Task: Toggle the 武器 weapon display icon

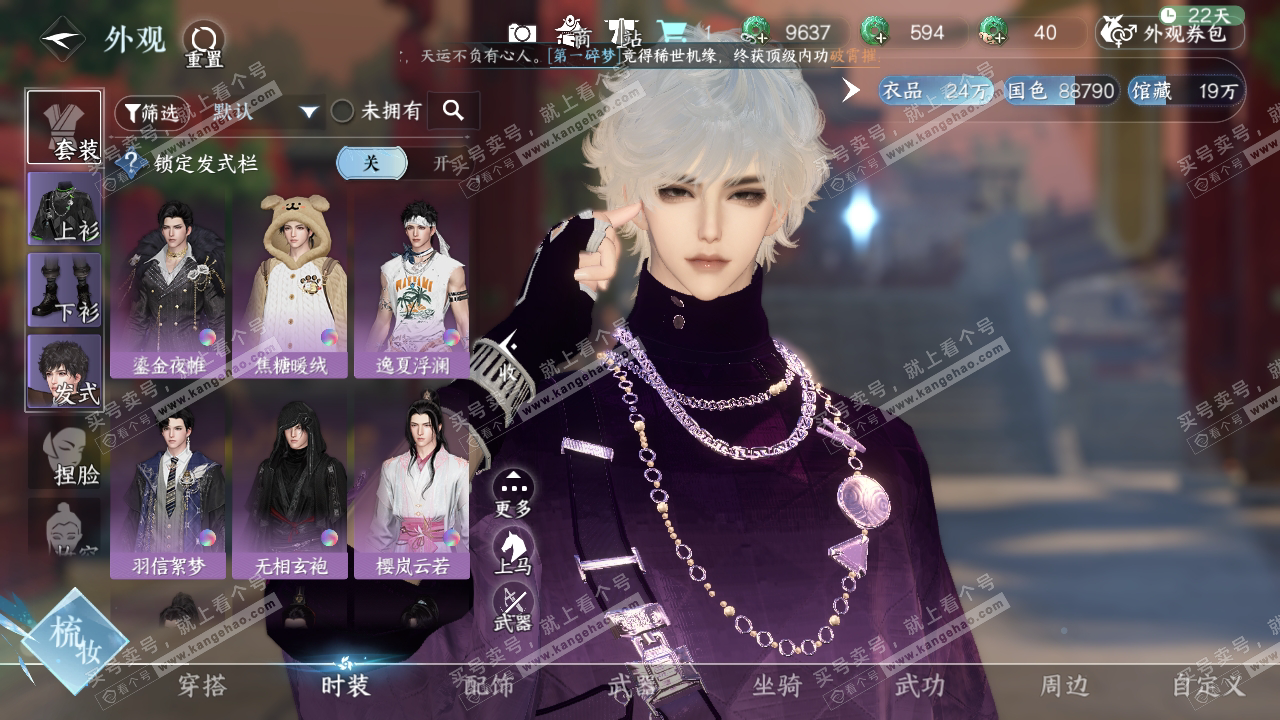Action: pyautogui.click(x=513, y=606)
